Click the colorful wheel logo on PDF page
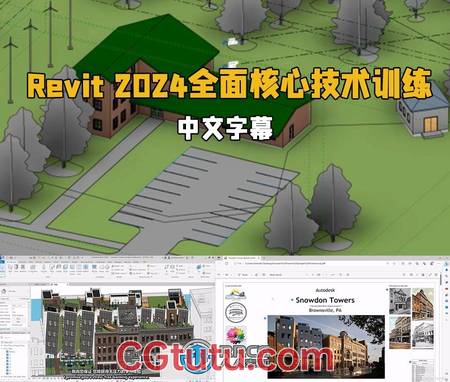This screenshot has width=450, height=382. pos(236,335)
